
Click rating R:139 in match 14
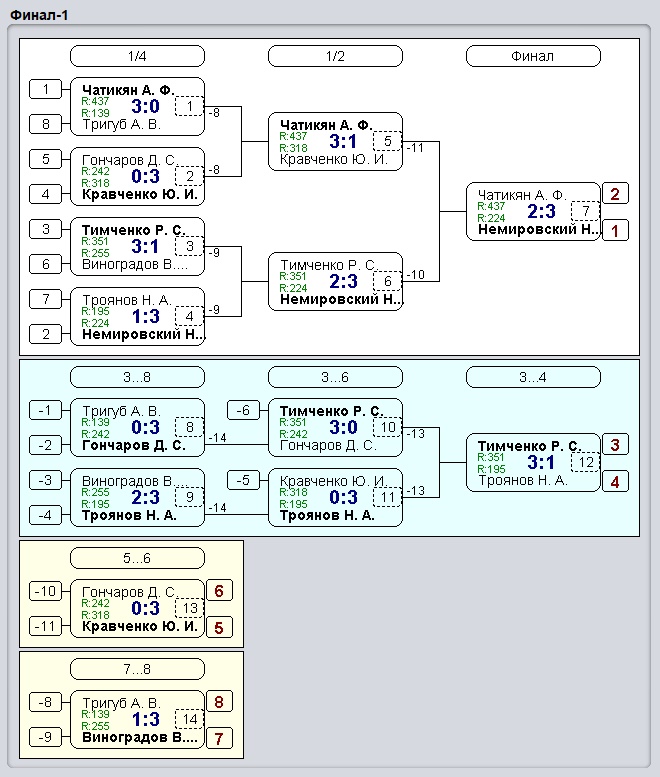click(x=95, y=714)
